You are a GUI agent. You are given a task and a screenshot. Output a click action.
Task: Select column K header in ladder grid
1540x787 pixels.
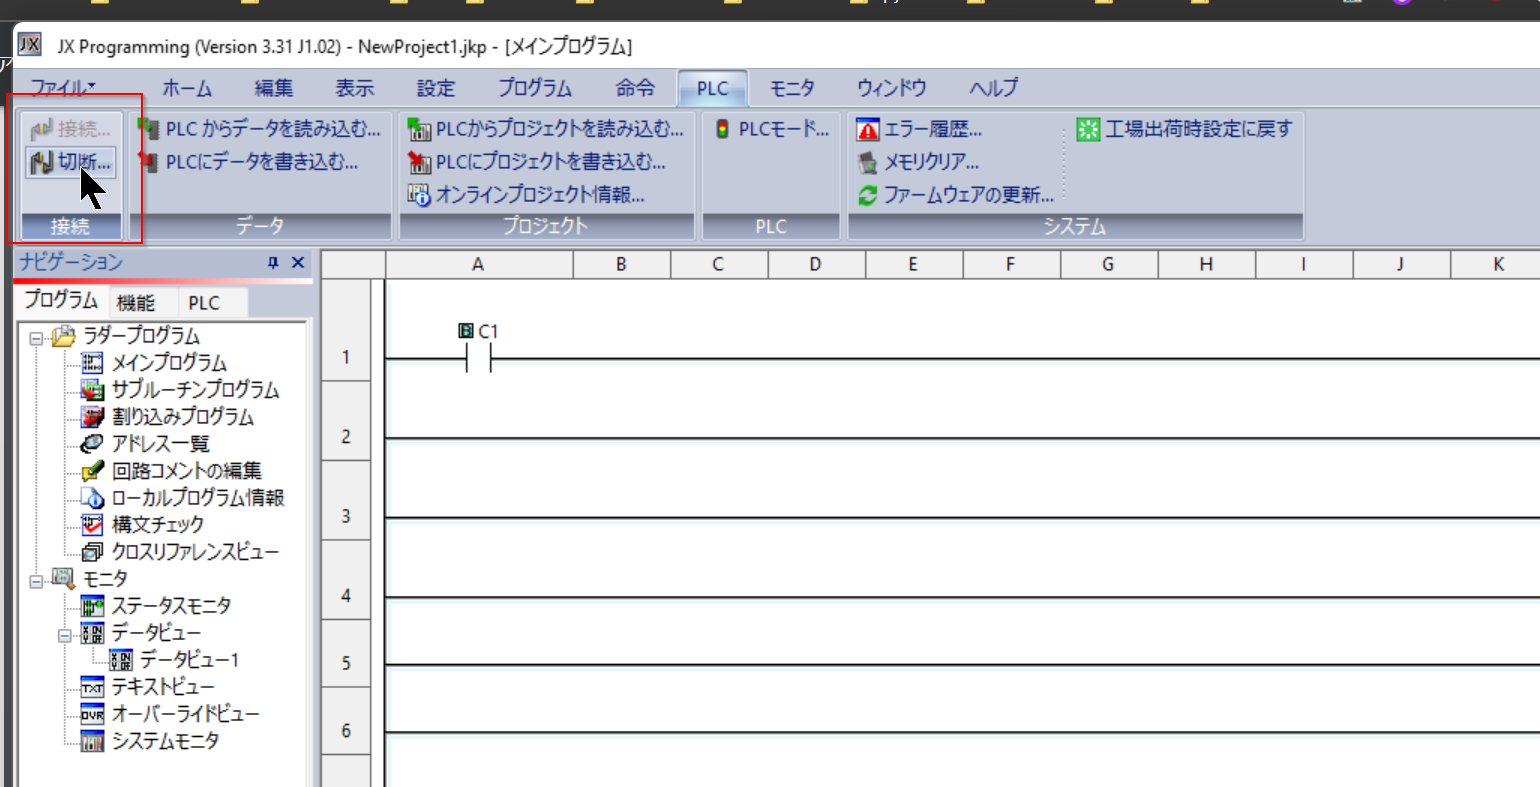coord(1498,264)
